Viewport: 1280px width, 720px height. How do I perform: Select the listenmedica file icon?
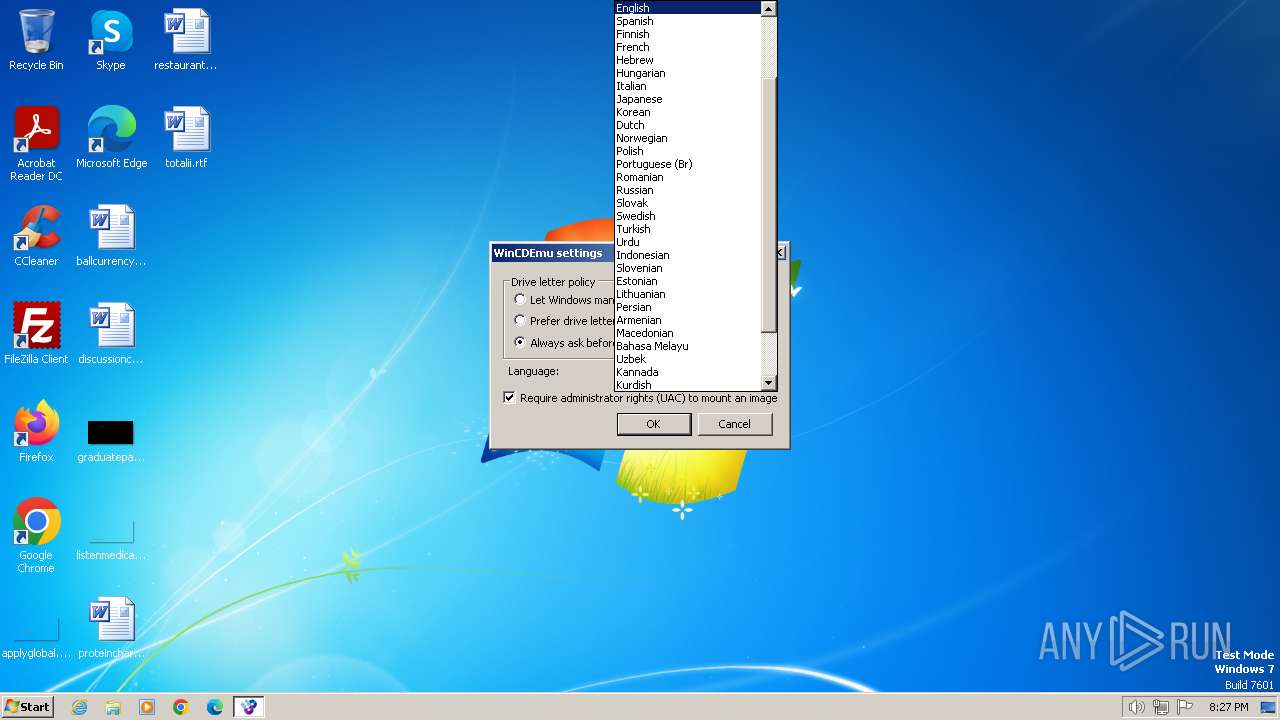pyautogui.click(x=111, y=540)
